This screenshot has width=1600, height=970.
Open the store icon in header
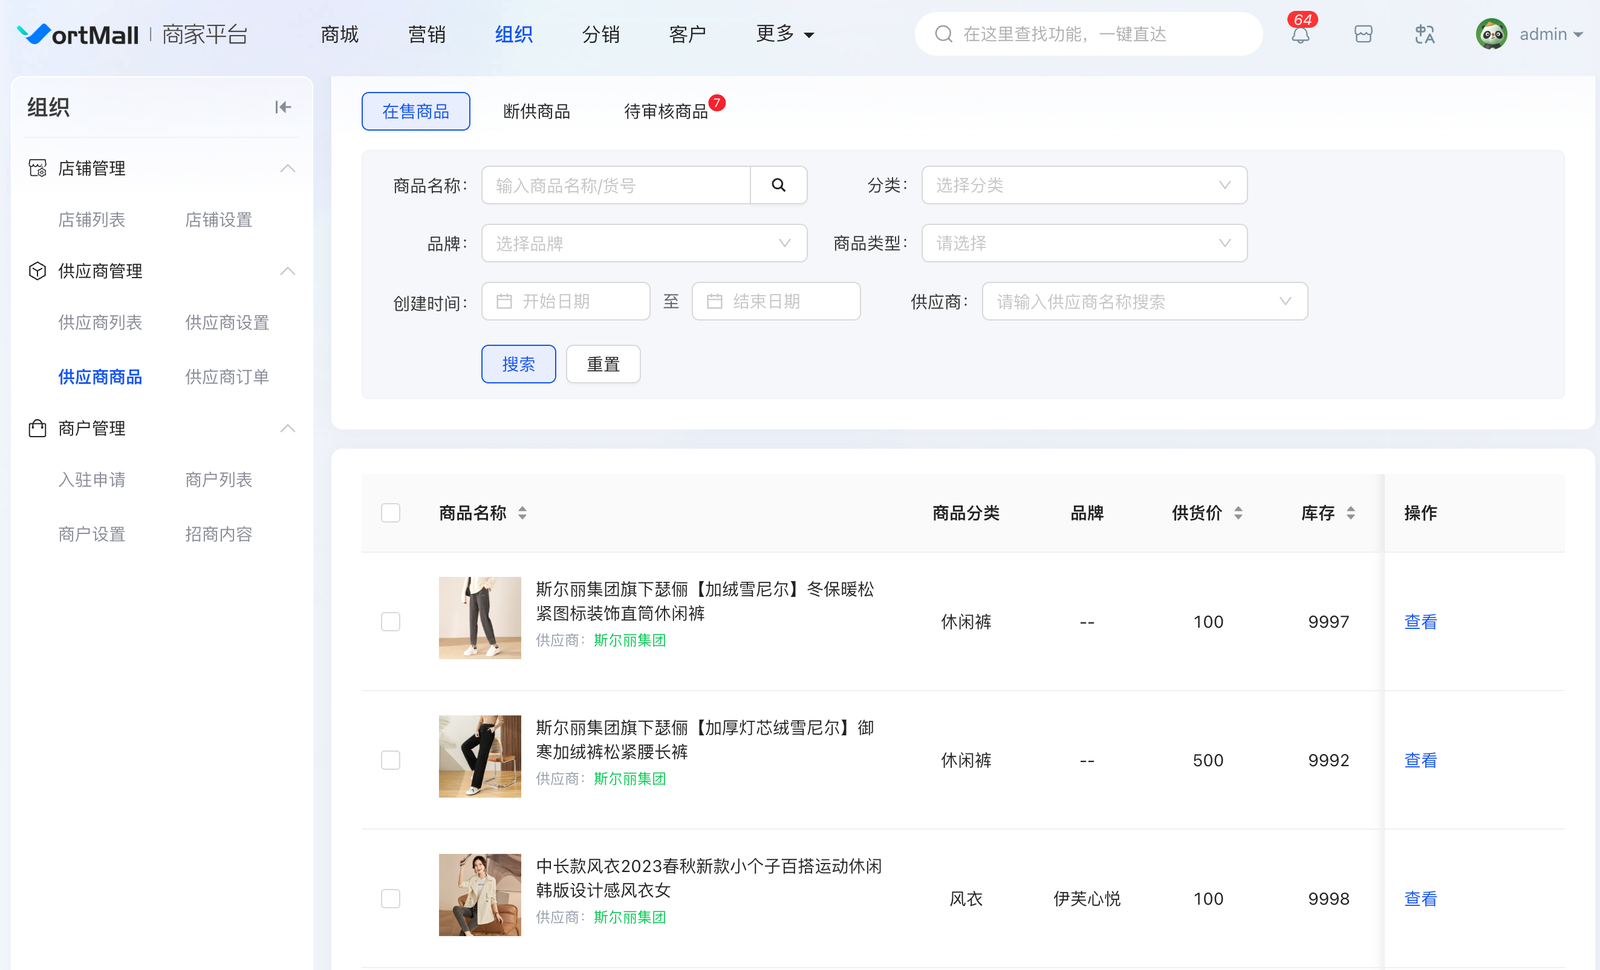pyautogui.click(x=1363, y=35)
